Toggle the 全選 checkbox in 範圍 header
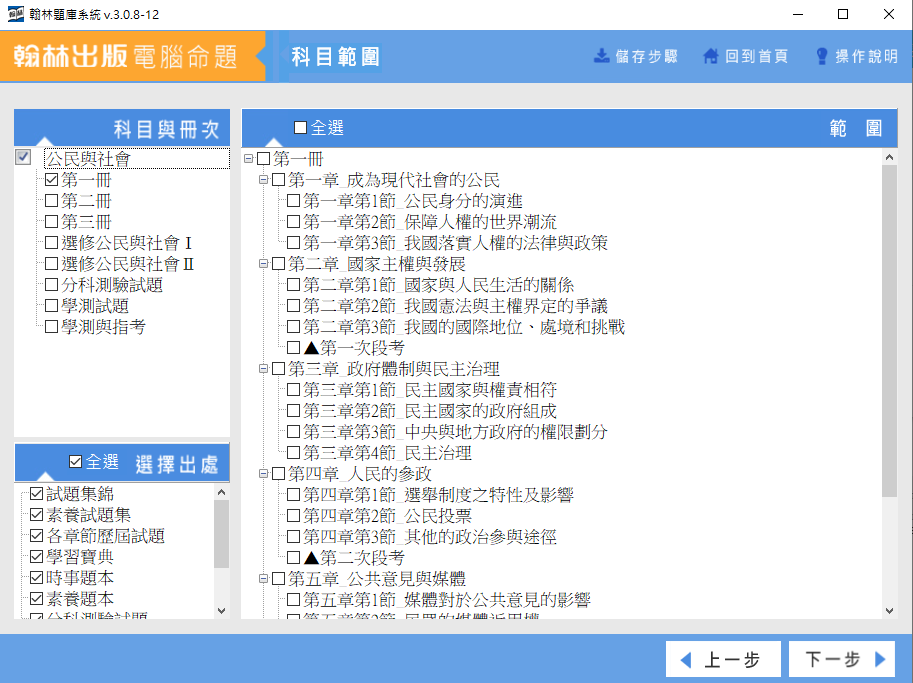 point(301,128)
